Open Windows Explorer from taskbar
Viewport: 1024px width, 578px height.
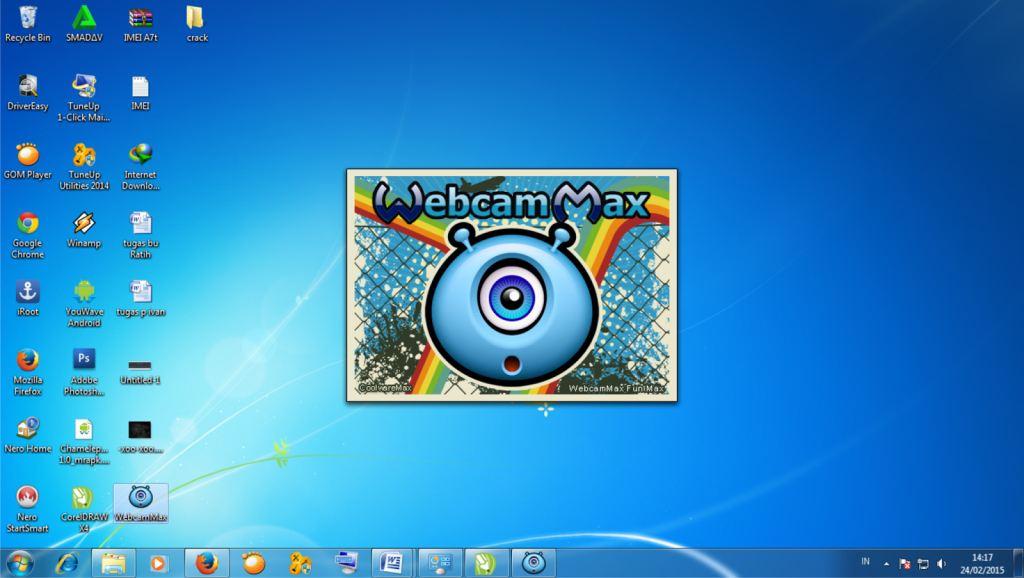click(113, 563)
